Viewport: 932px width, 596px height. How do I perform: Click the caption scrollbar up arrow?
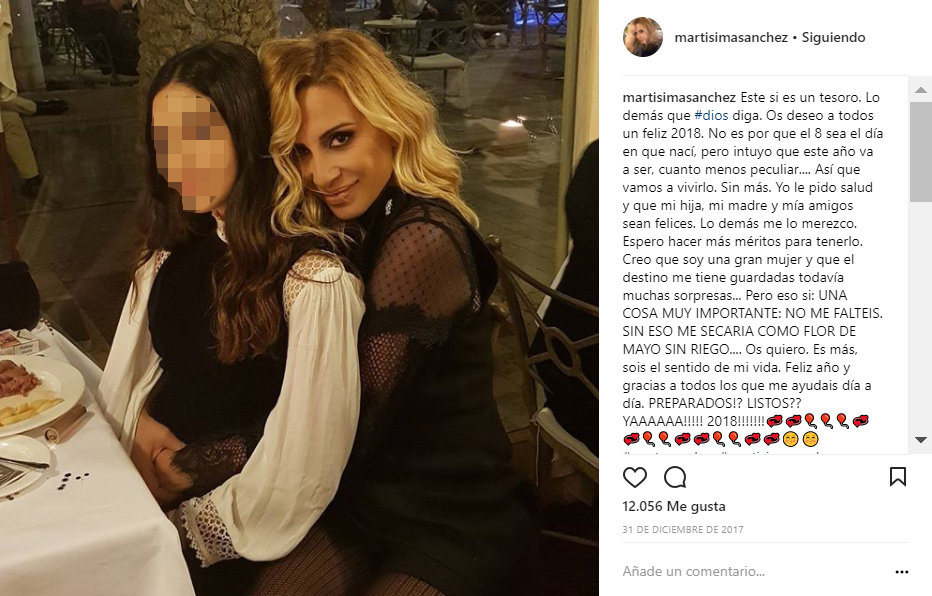click(x=920, y=90)
